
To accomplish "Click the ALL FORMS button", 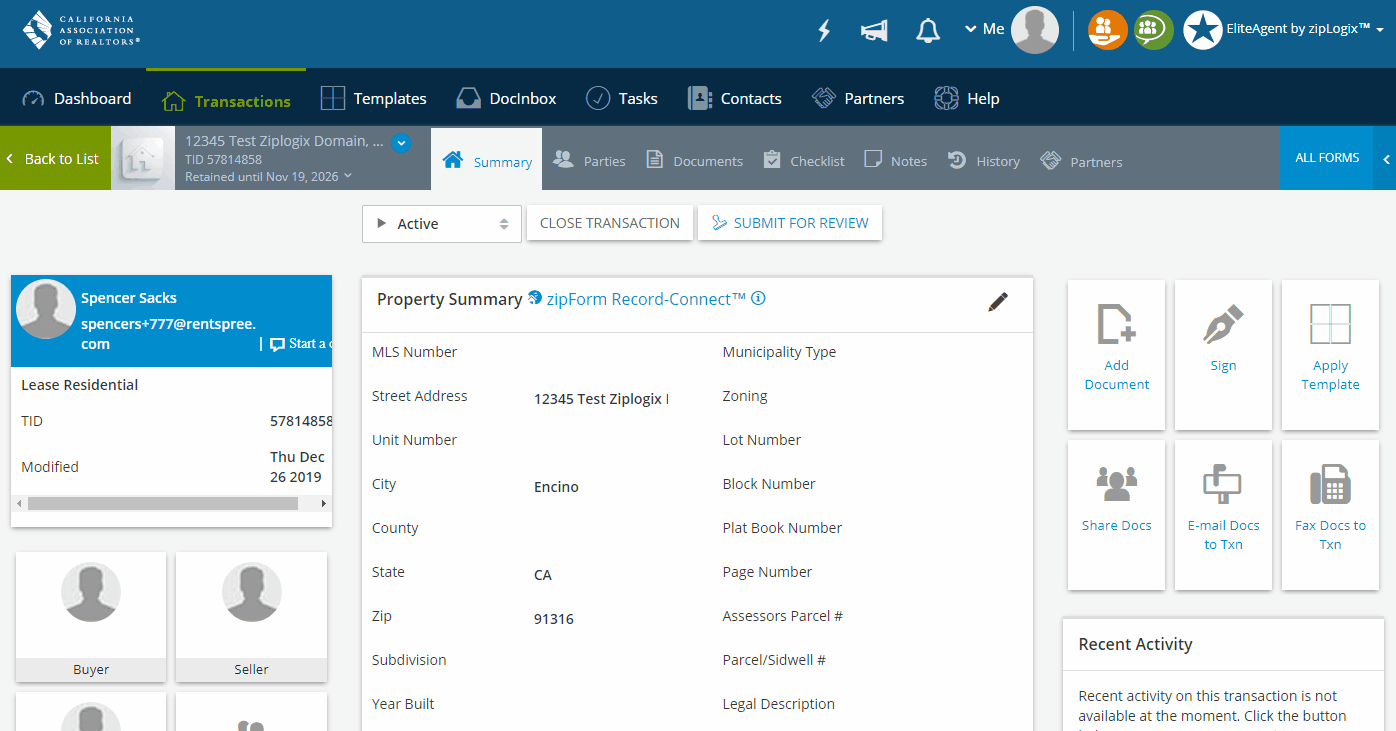I will 1327,158.
